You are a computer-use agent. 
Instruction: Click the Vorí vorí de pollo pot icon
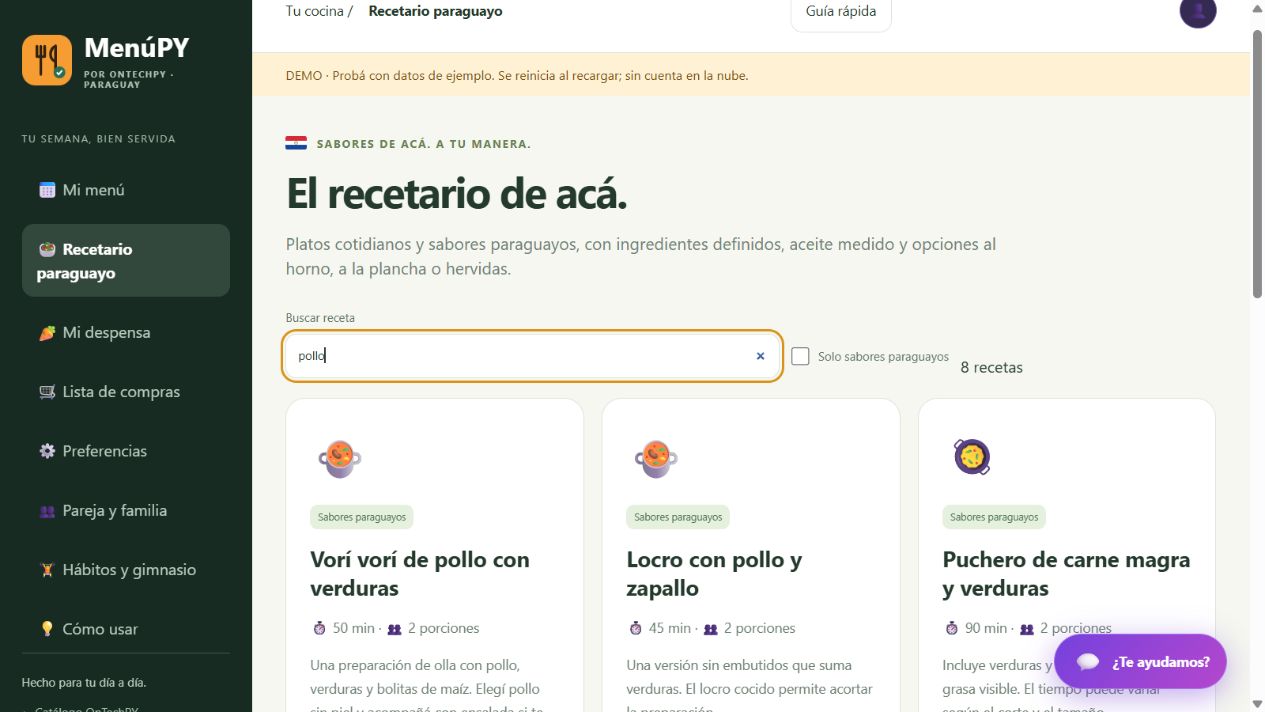tap(340, 458)
